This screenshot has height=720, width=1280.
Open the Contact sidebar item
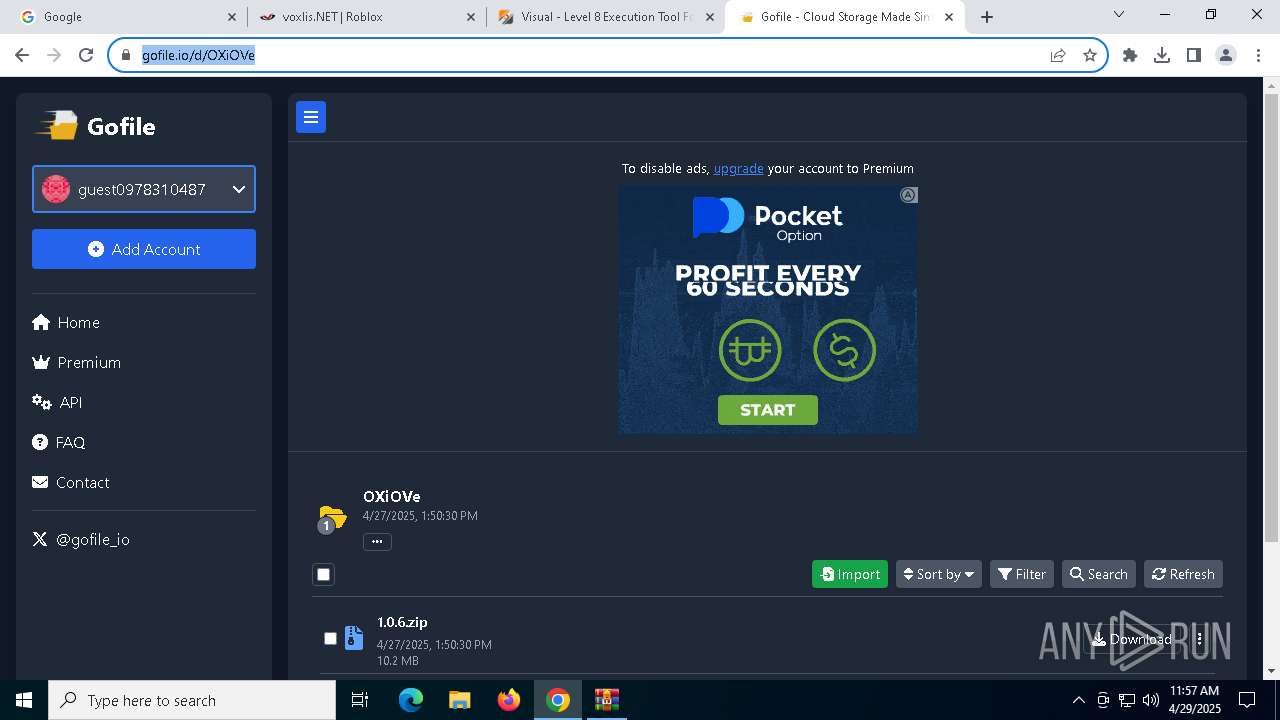pyautogui.click(x=71, y=482)
